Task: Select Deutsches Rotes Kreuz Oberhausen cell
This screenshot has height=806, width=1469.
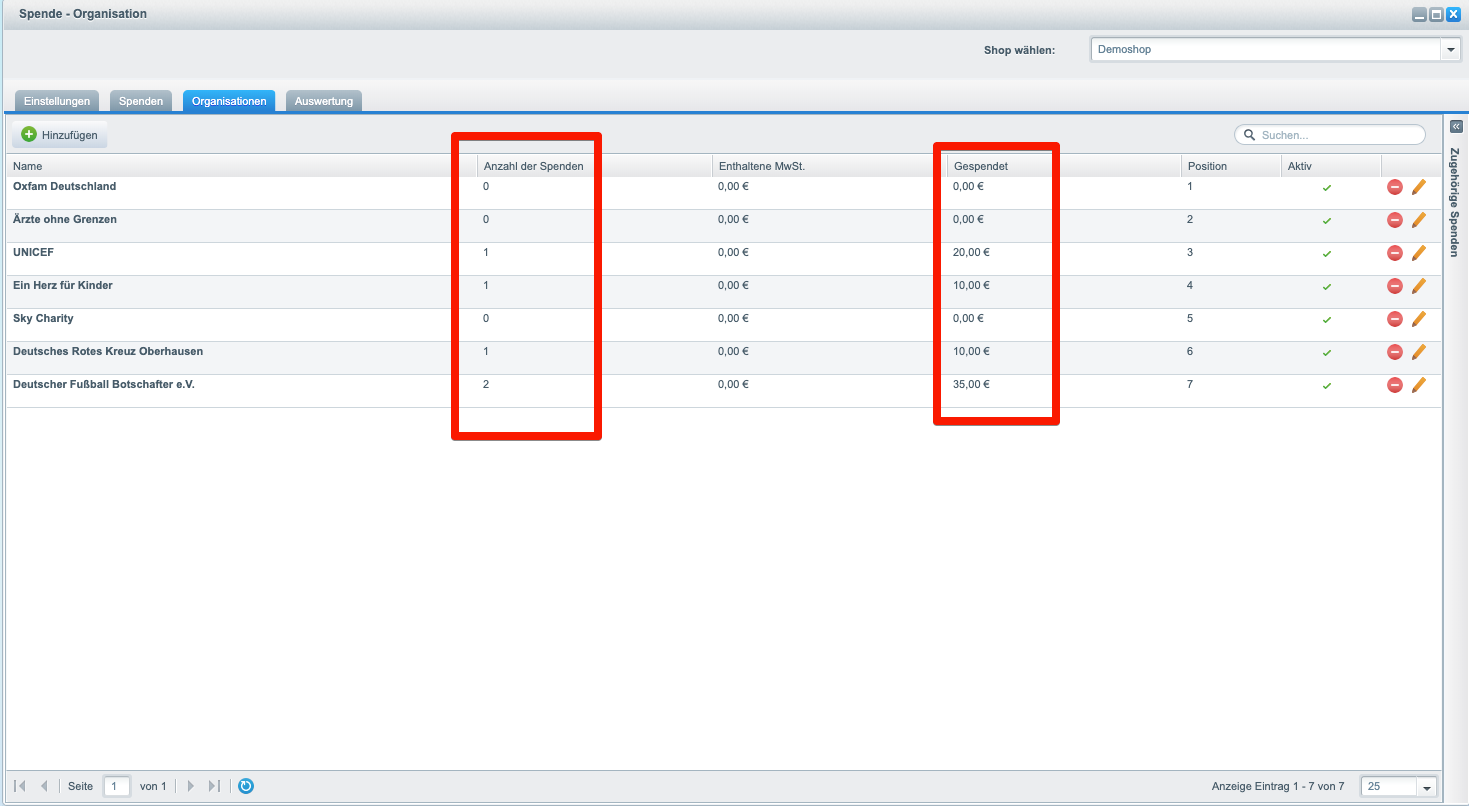Action: 108,352
